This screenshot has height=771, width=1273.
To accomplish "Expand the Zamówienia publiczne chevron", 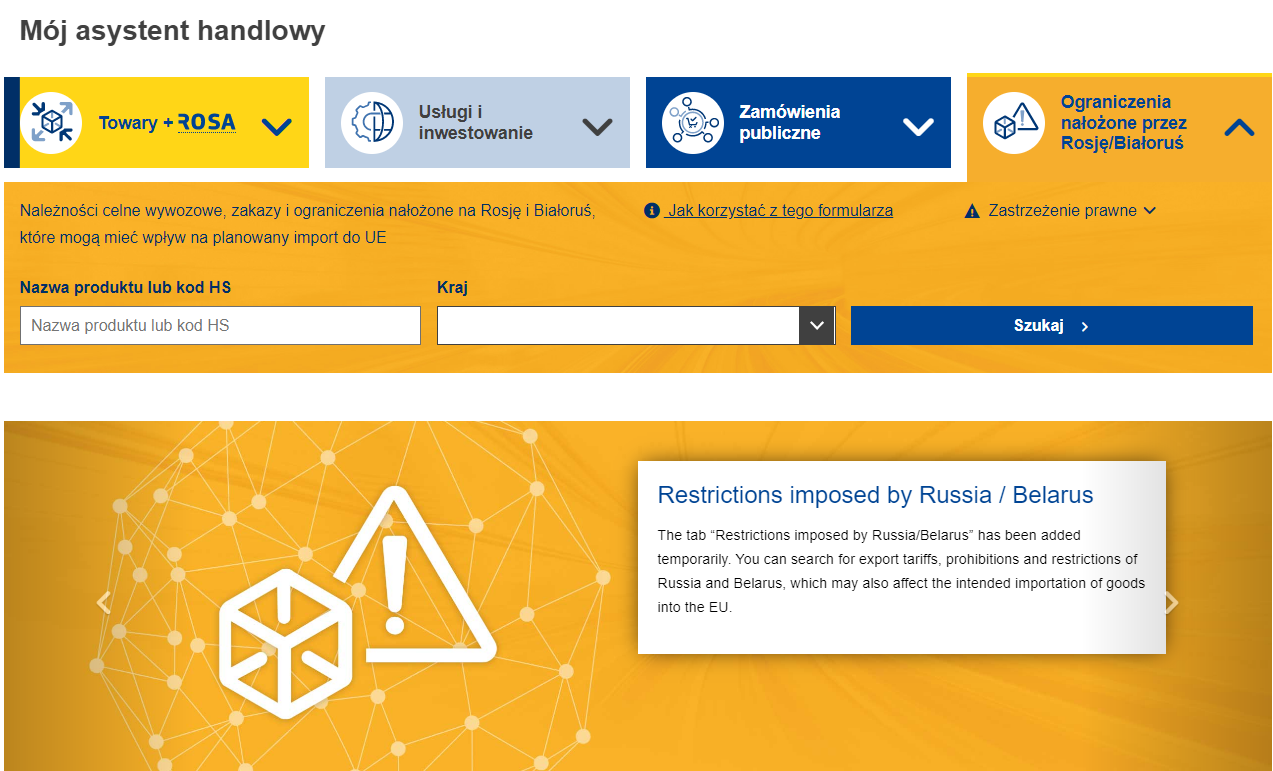I will [917, 127].
